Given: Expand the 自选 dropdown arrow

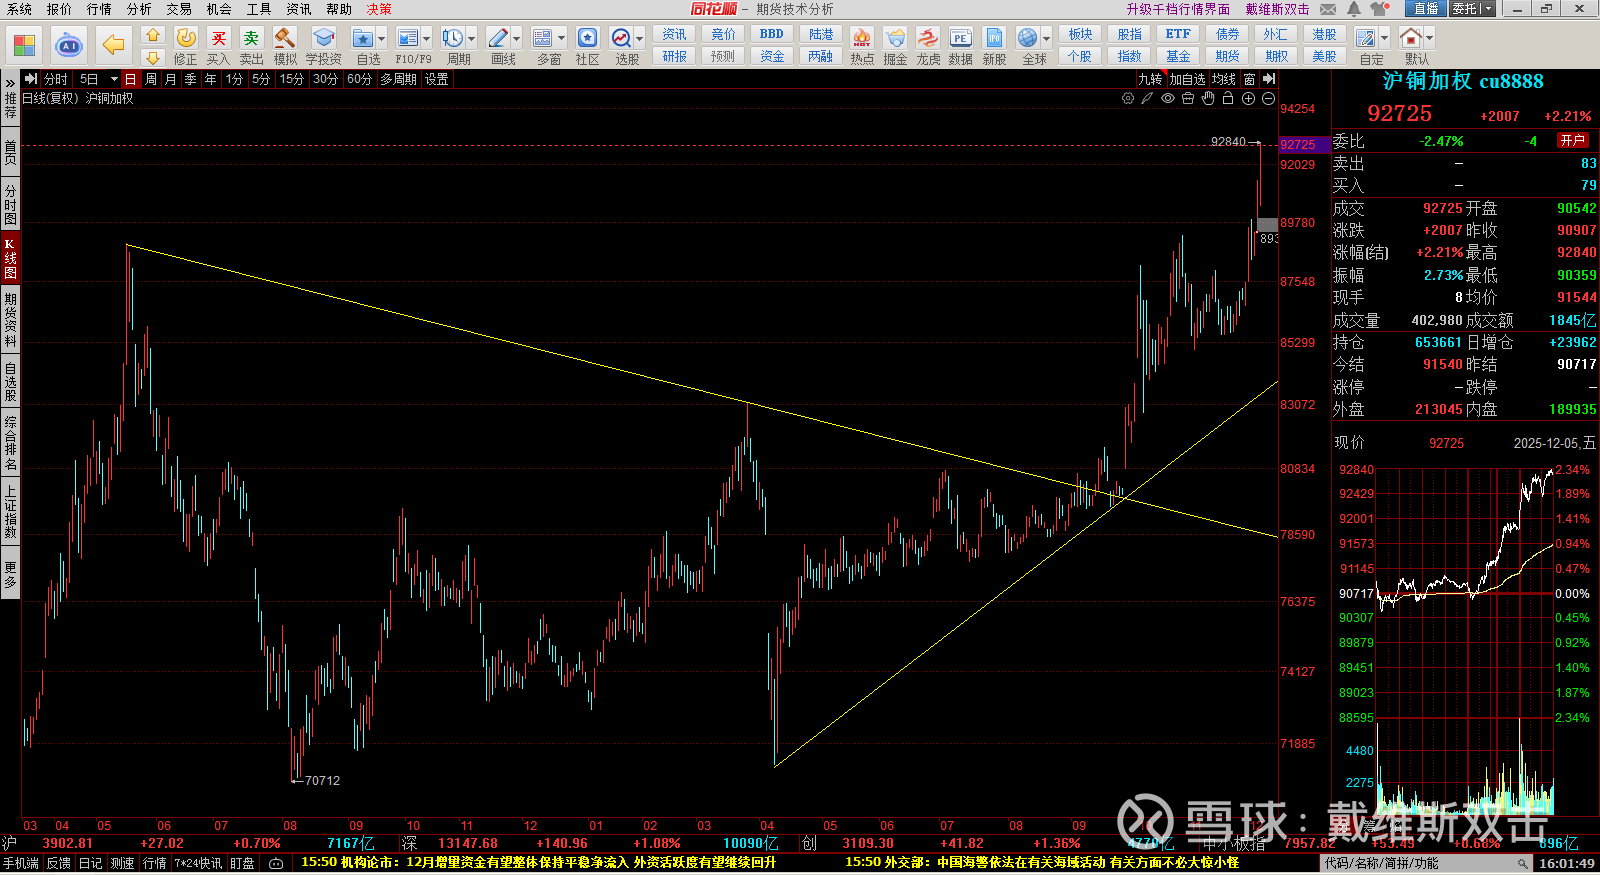Looking at the screenshot, I should point(382,39).
